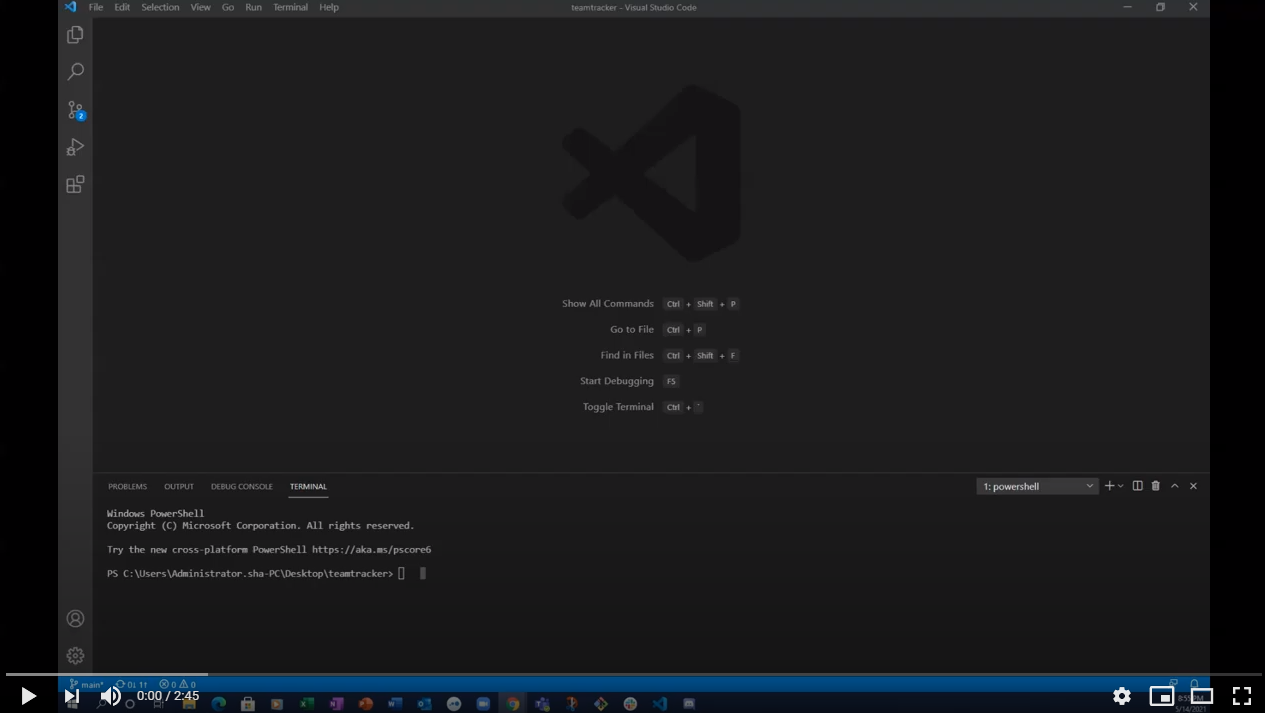Open video player settings gear
The image size is (1265, 713).
coord(1122,696)
